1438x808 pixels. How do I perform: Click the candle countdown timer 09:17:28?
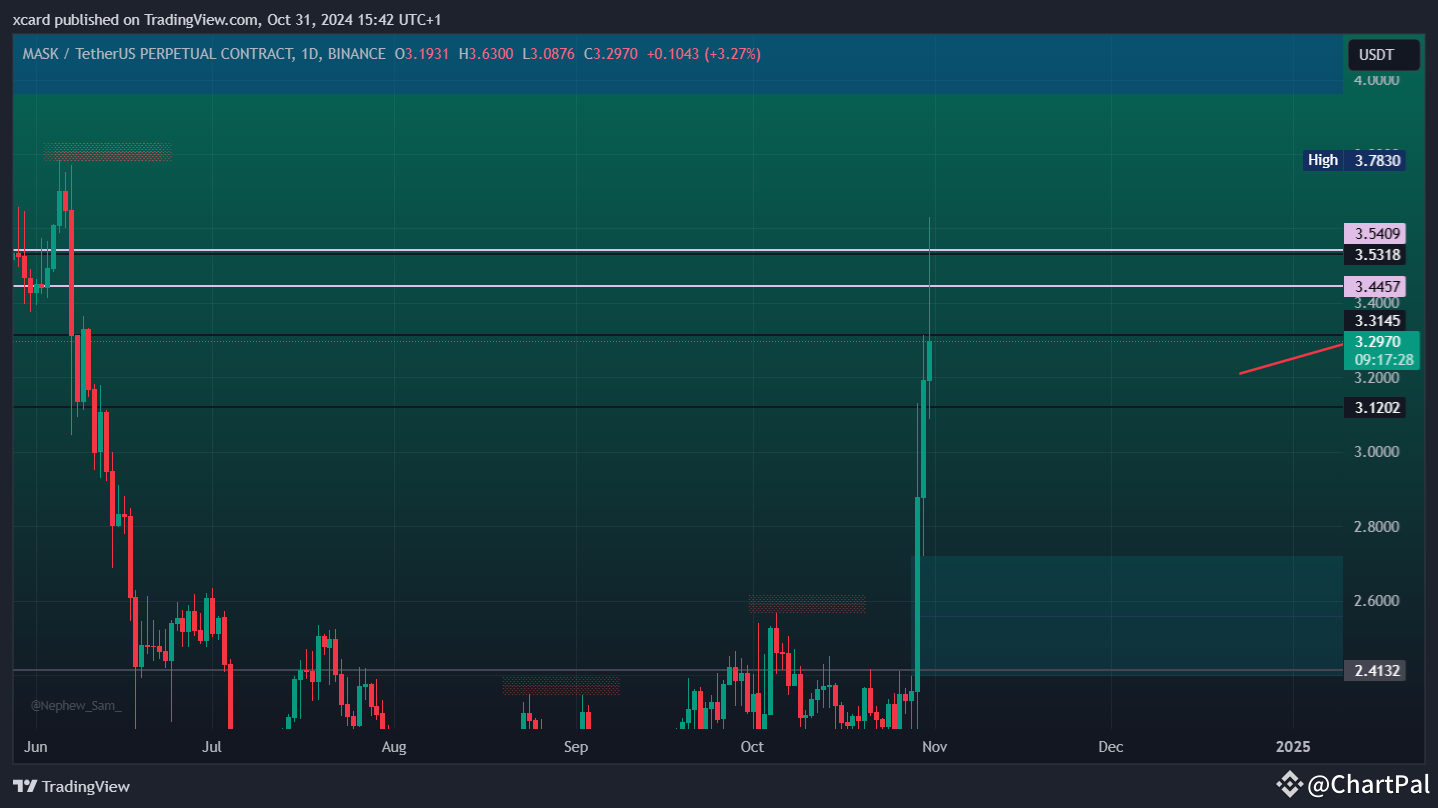[x=1386, y=358]
